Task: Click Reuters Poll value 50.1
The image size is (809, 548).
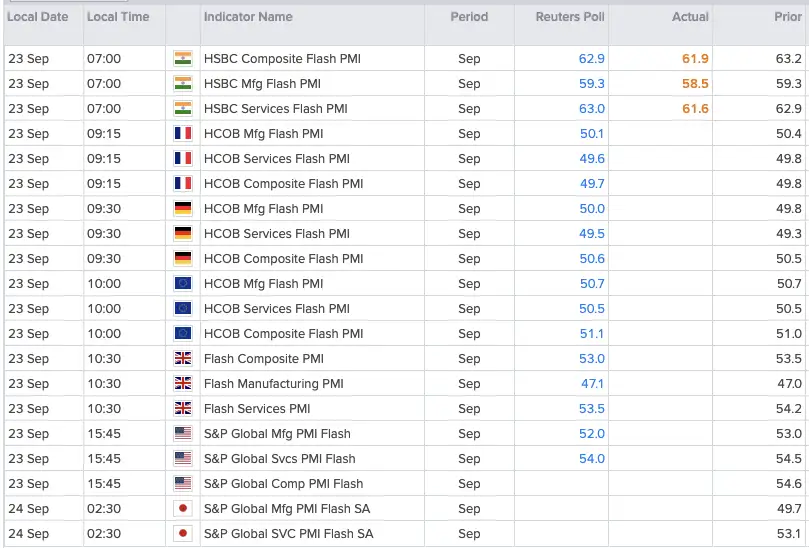Action: coord(592,134)
